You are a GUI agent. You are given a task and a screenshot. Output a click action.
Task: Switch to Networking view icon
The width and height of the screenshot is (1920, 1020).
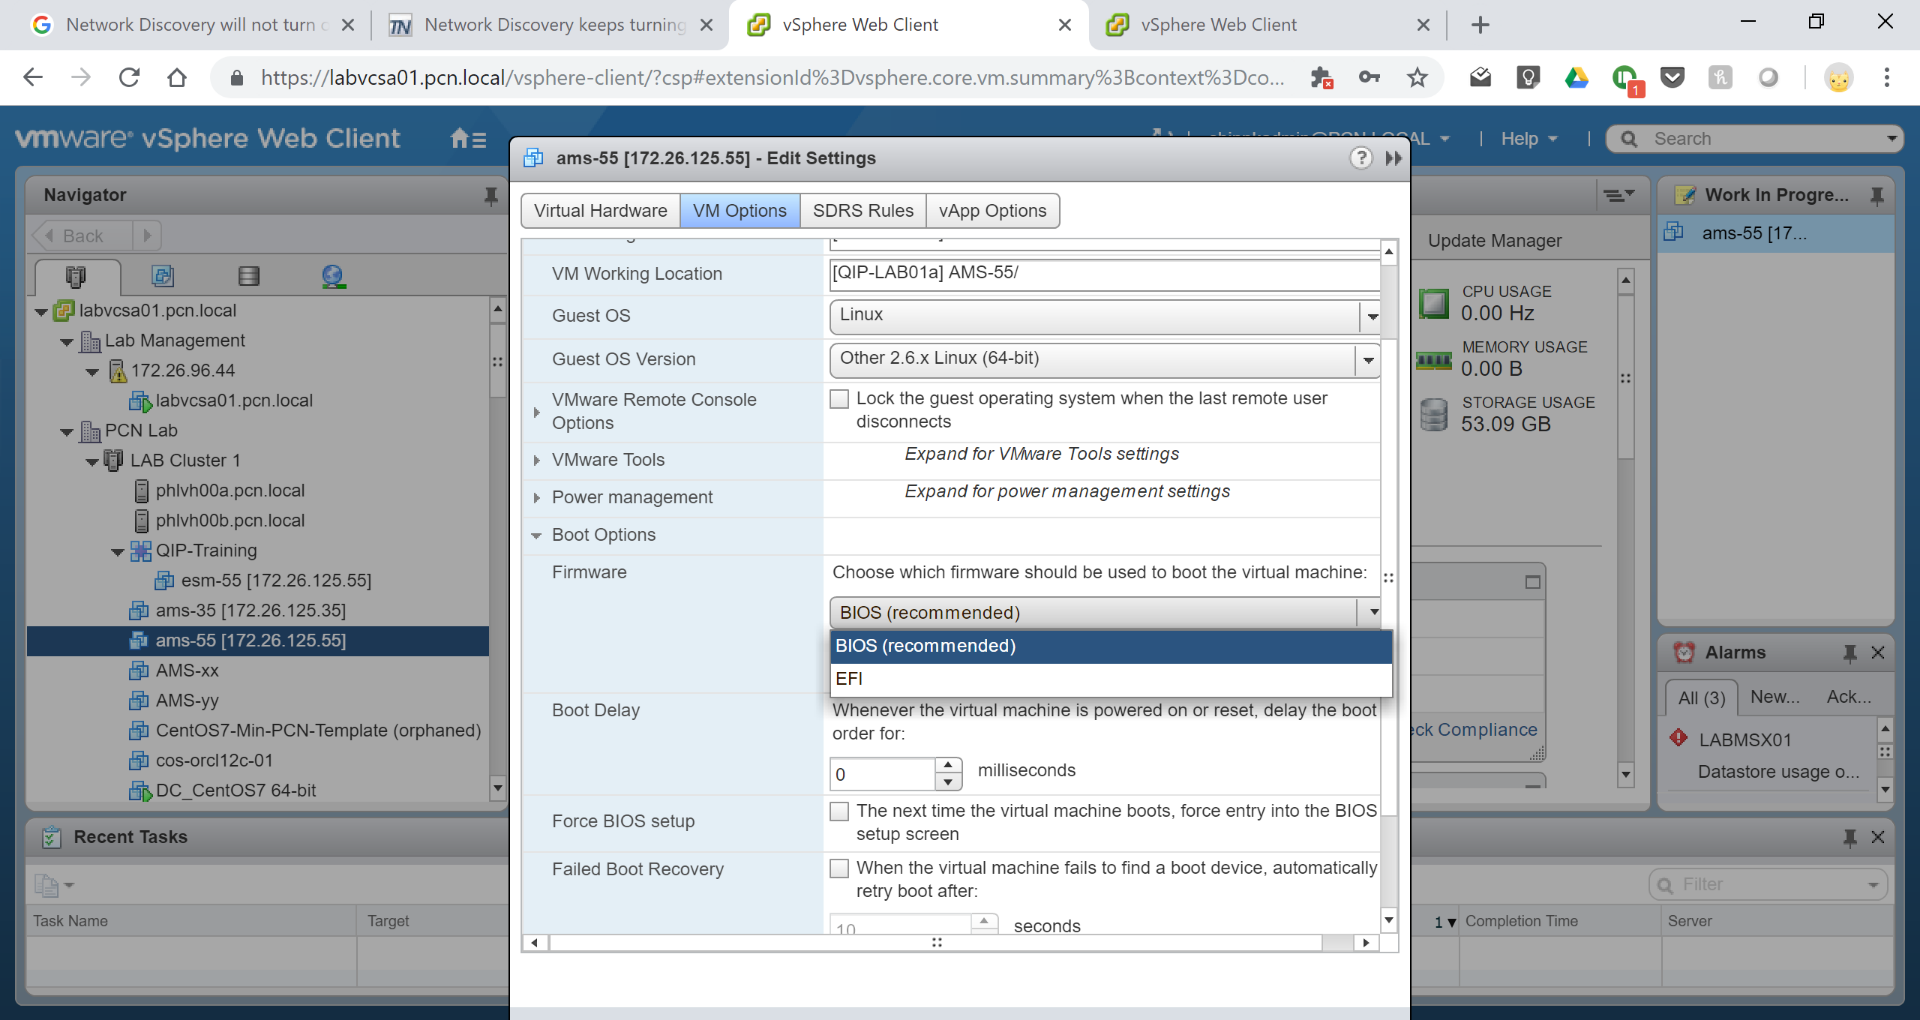coord(334,276)
